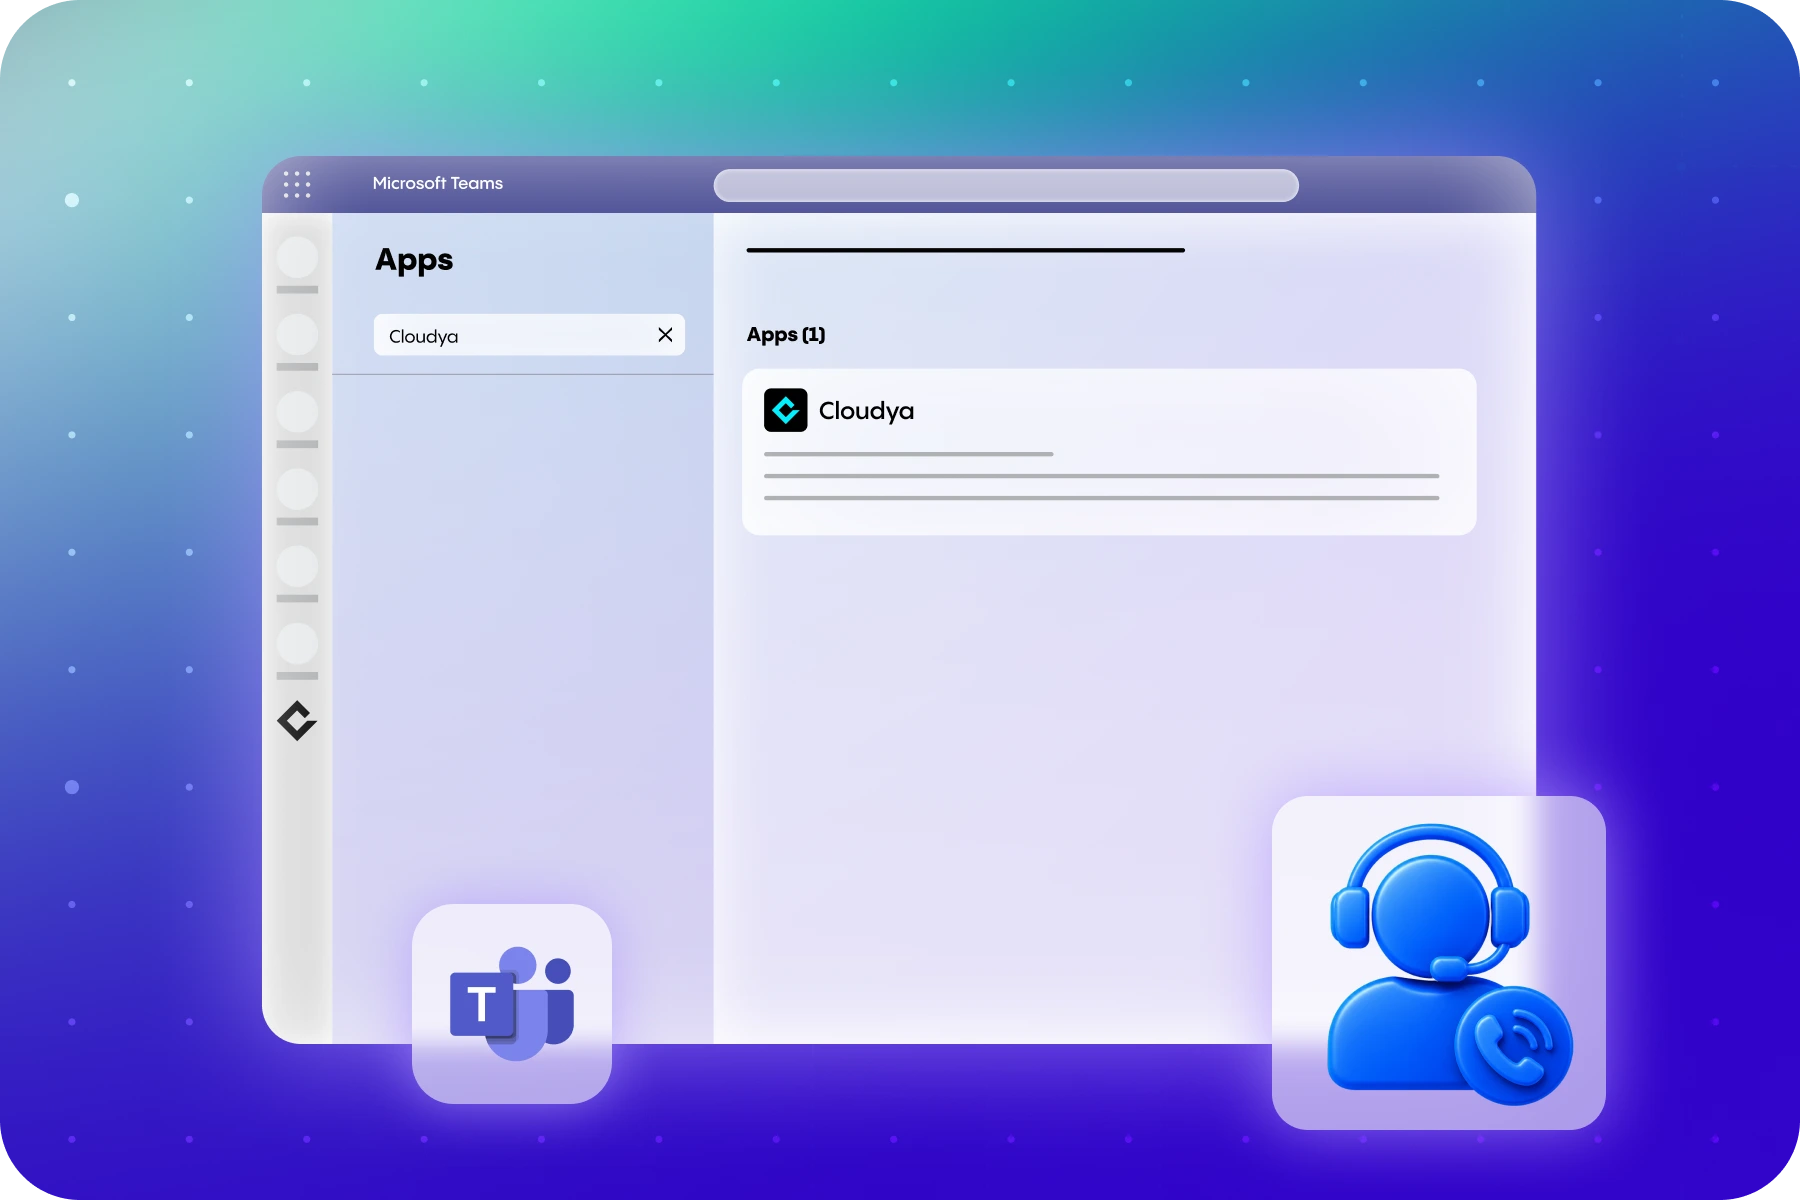Clear the Cloudya search with X

pos(665,335)
